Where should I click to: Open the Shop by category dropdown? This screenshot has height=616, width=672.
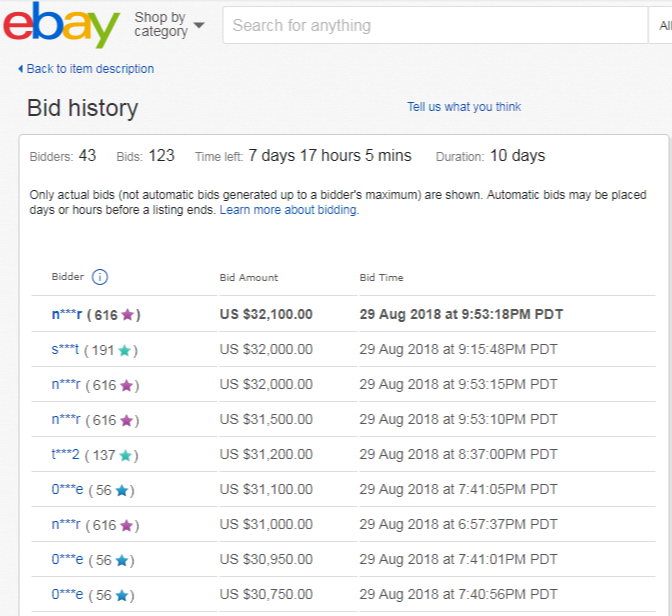point(168,25)
